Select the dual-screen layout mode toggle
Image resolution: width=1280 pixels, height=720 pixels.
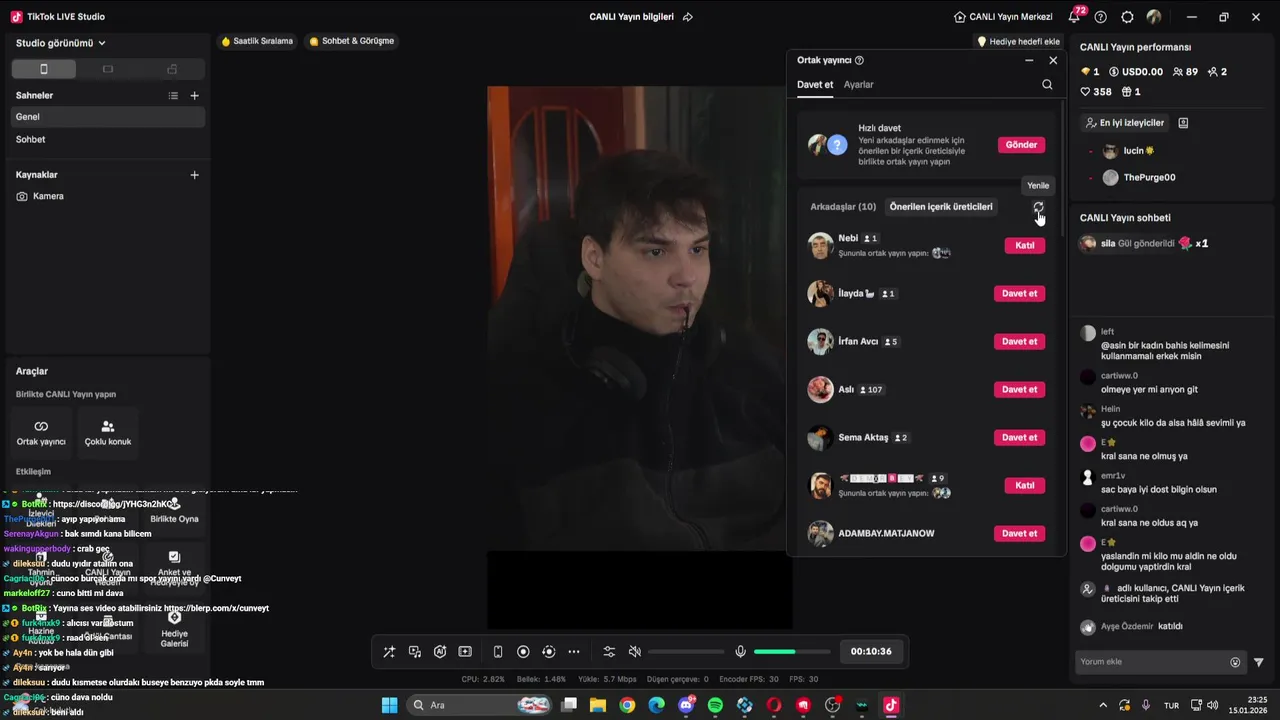[172, 69]
